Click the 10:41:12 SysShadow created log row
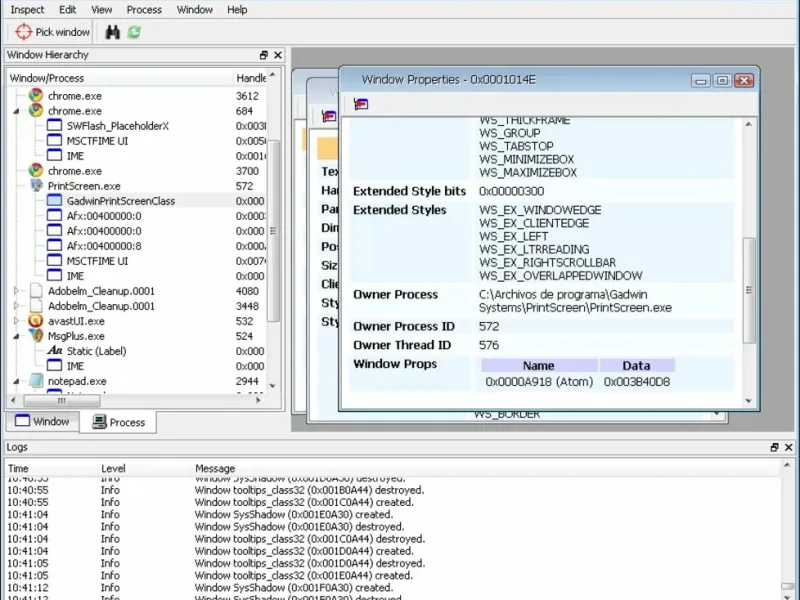Image resolution: width=800 pixels, height=600 pixels. pos(393,588)
